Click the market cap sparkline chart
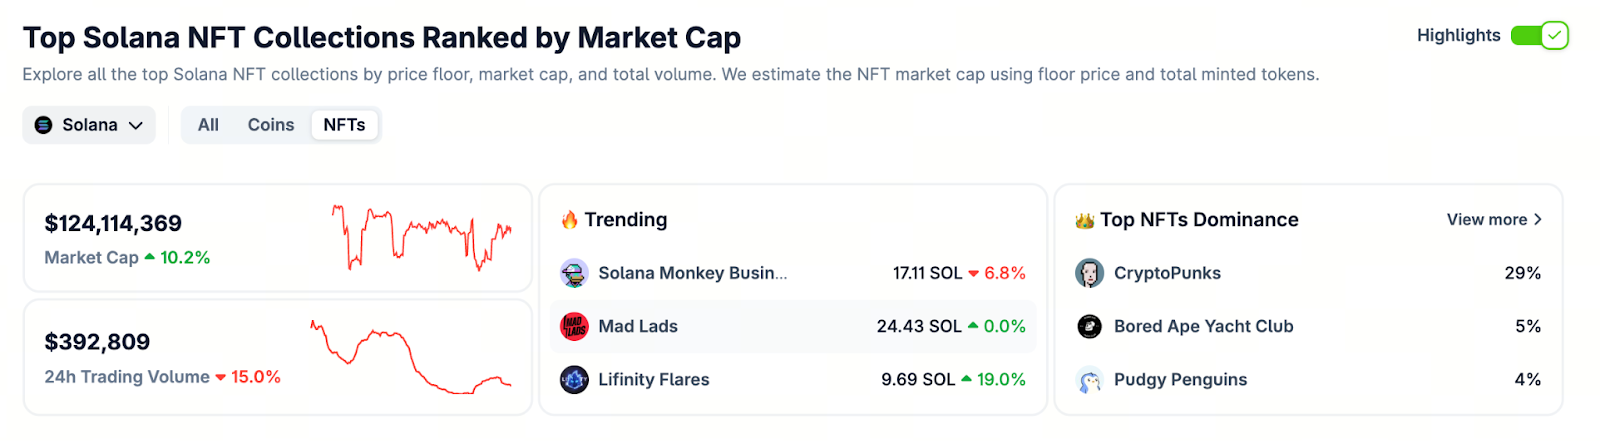The width and height of the screenshot is (1600, 441). [x=421, y=237]
